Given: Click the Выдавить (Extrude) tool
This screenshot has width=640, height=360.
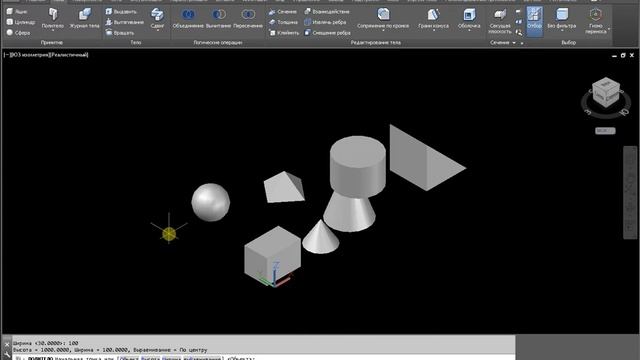Looking at the screenshot, I should [x=121, y=12].
